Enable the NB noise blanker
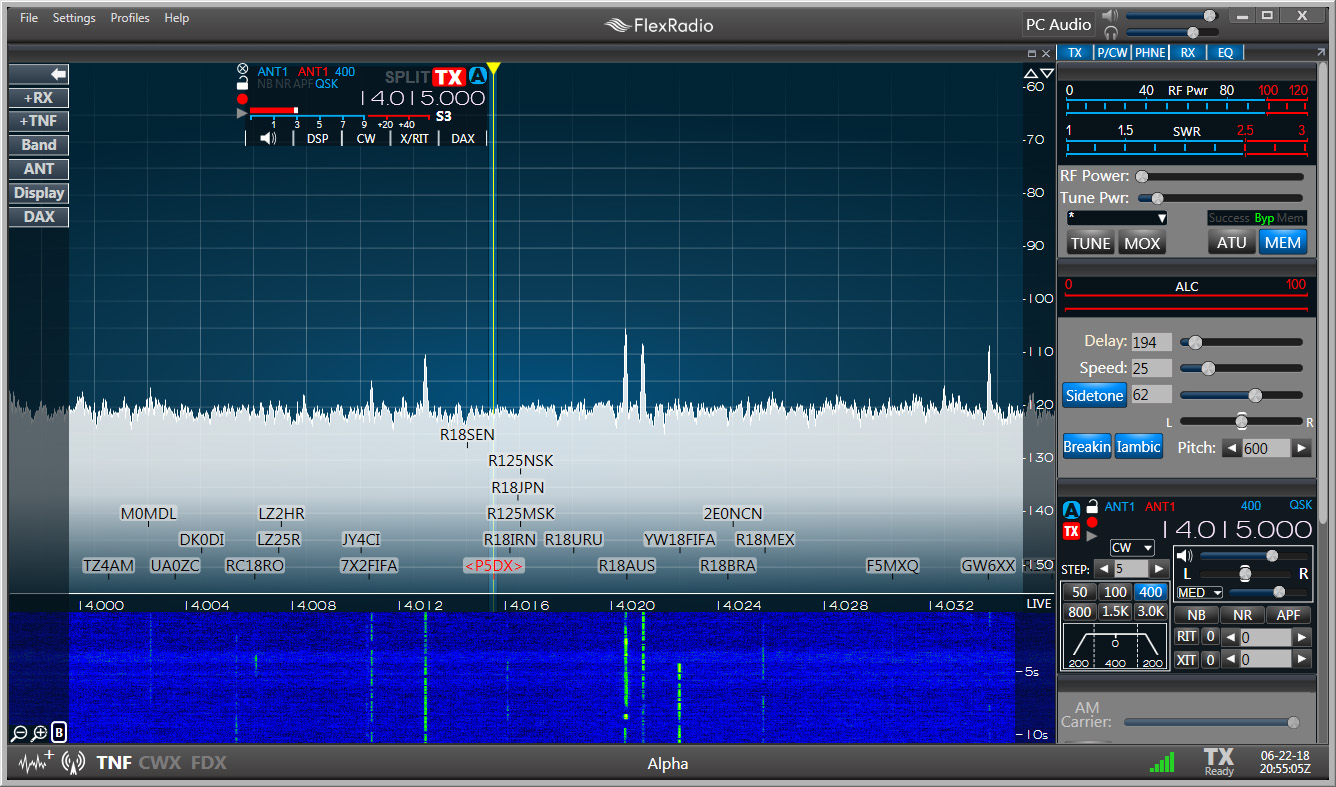Image resolution: width=1336 pixels, height=787 pixels. point(1194,614)
